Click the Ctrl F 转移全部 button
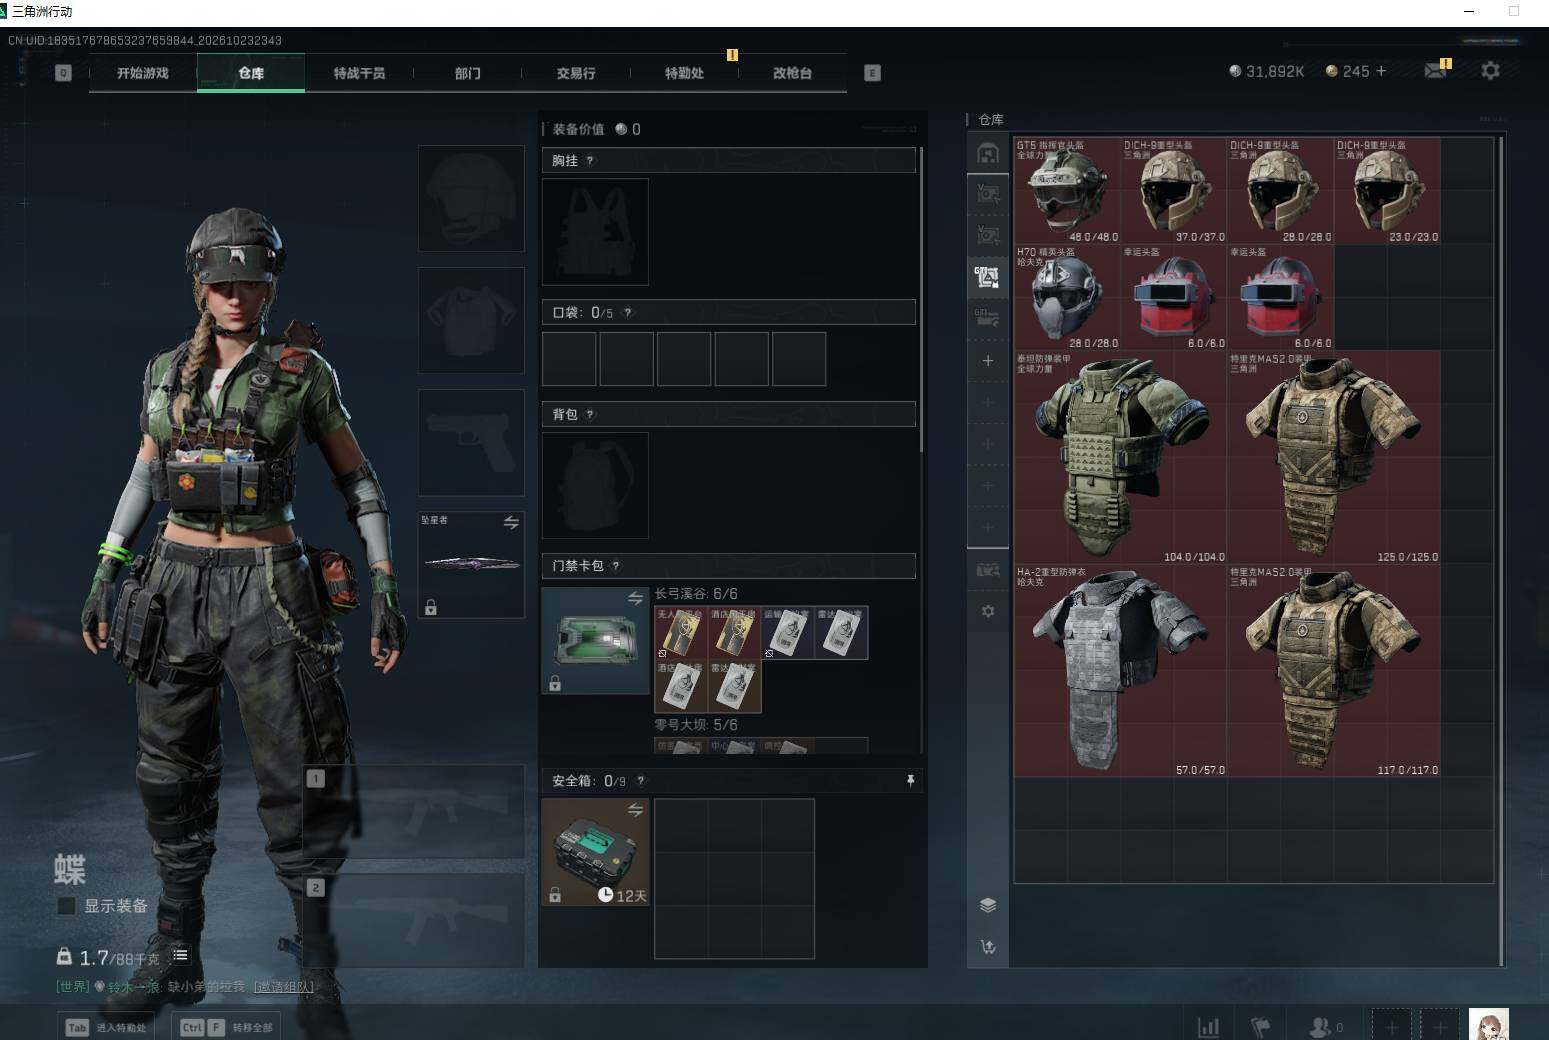Screen dimensions: 1549x1040 click(x=226, y=1027)
